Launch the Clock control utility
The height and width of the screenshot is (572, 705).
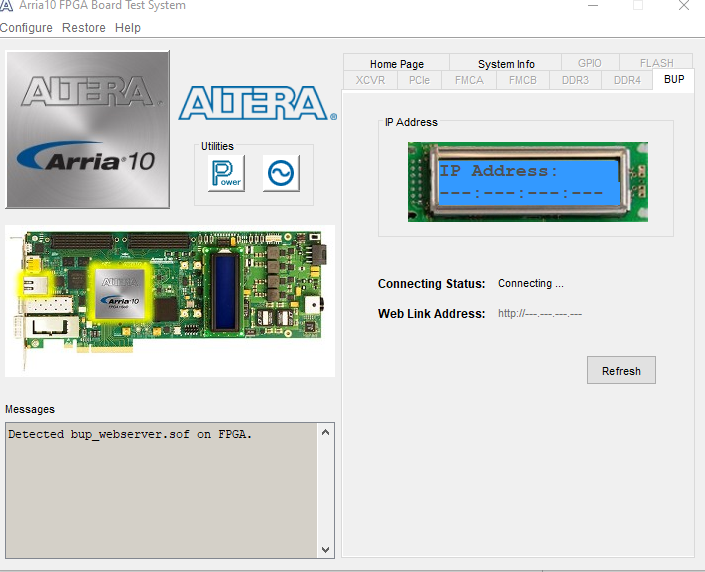point(280,173)
